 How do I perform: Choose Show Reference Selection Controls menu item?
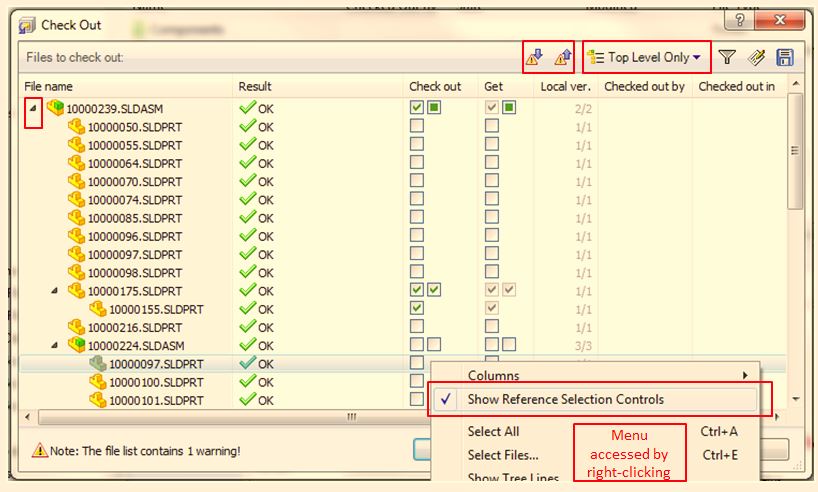(565, 400)
